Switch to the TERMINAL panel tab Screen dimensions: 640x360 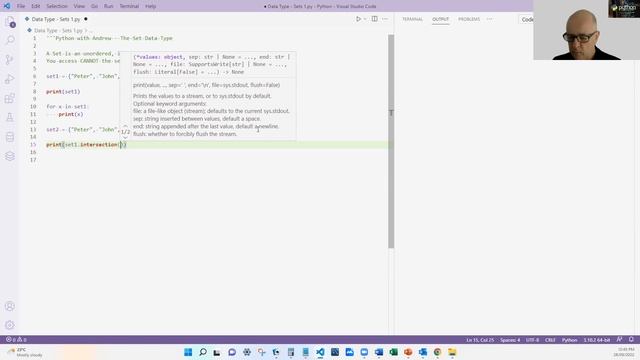click(412, 19)
